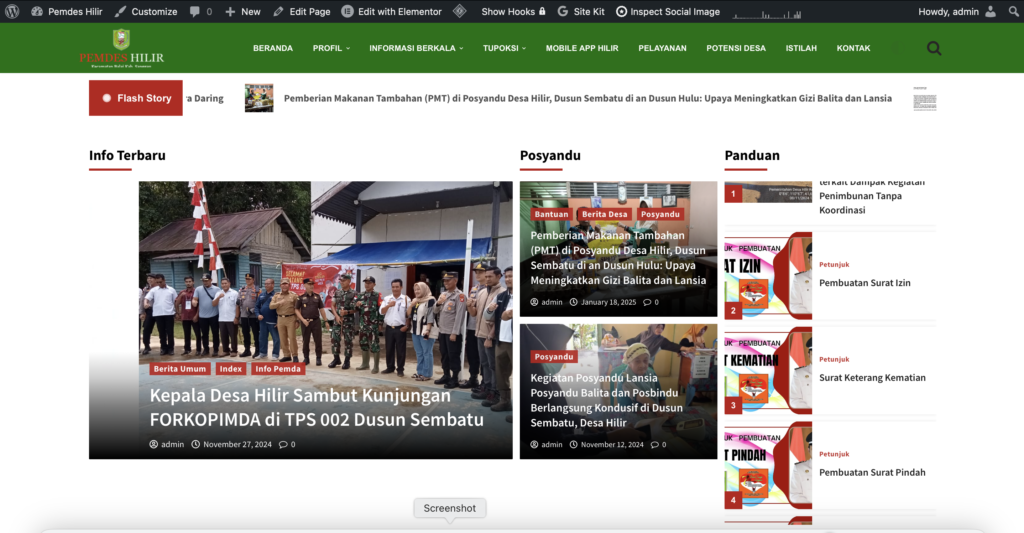Click Edit with Elementor

391,11
